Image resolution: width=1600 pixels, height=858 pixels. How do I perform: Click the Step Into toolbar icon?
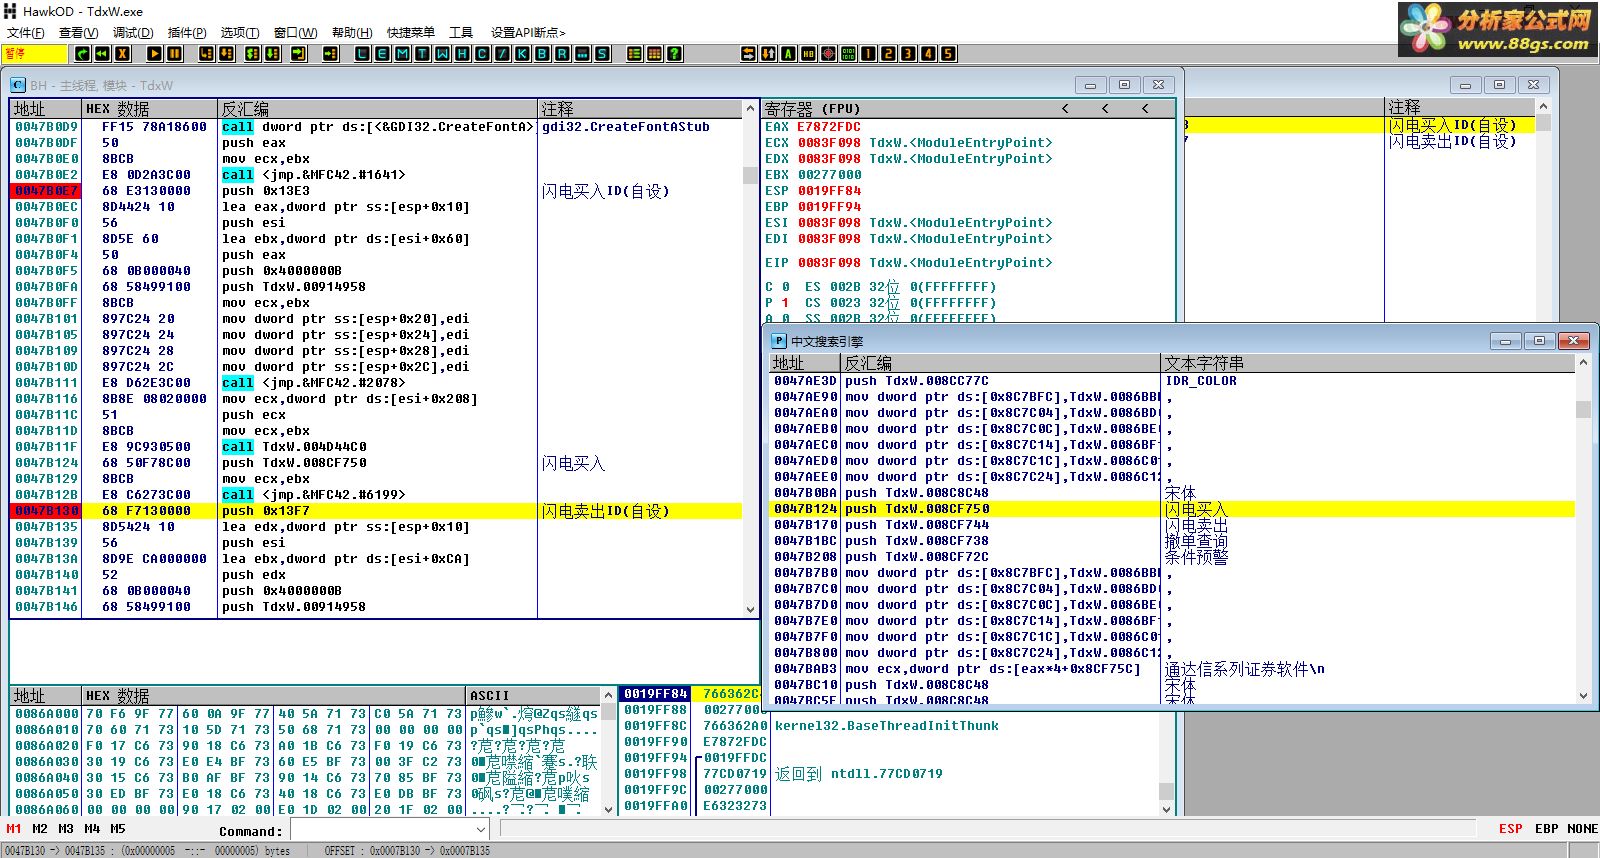point(207,54)
